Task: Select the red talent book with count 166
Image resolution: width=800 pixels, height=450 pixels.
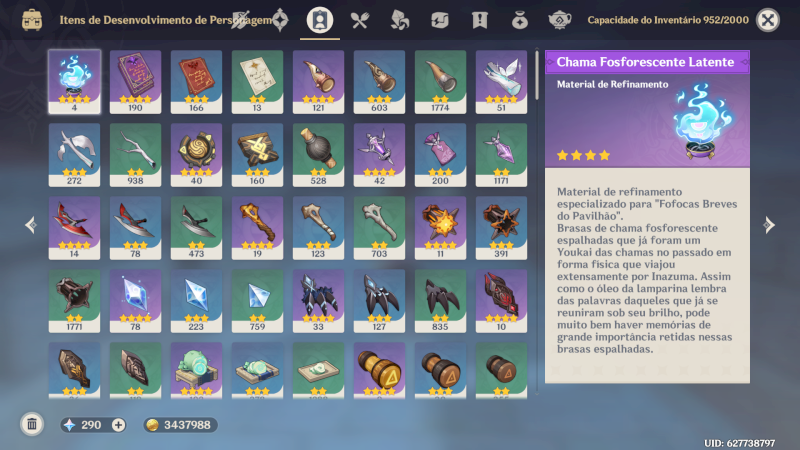Action: click(x=196, y=82)
